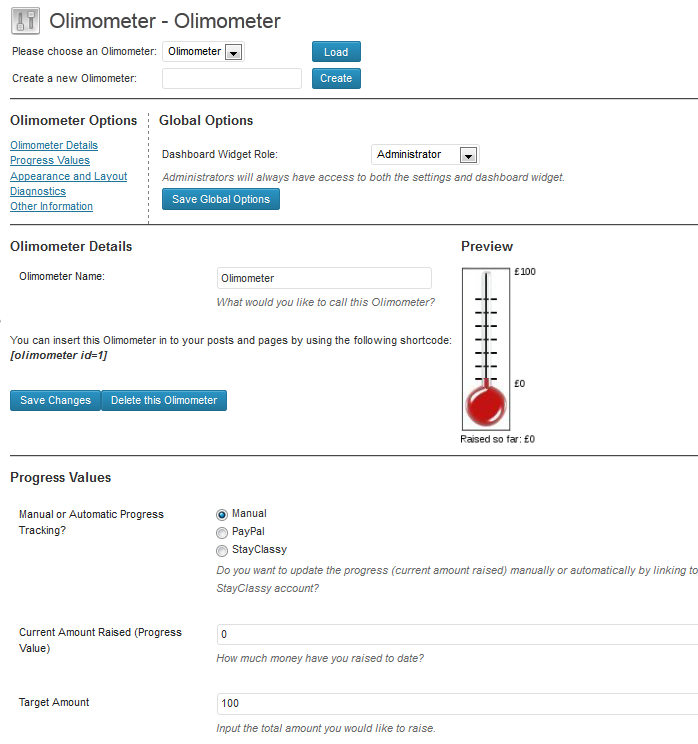Click the 'Dashboard Widget Role:' label
698x744 pixels.
point(220,155)
